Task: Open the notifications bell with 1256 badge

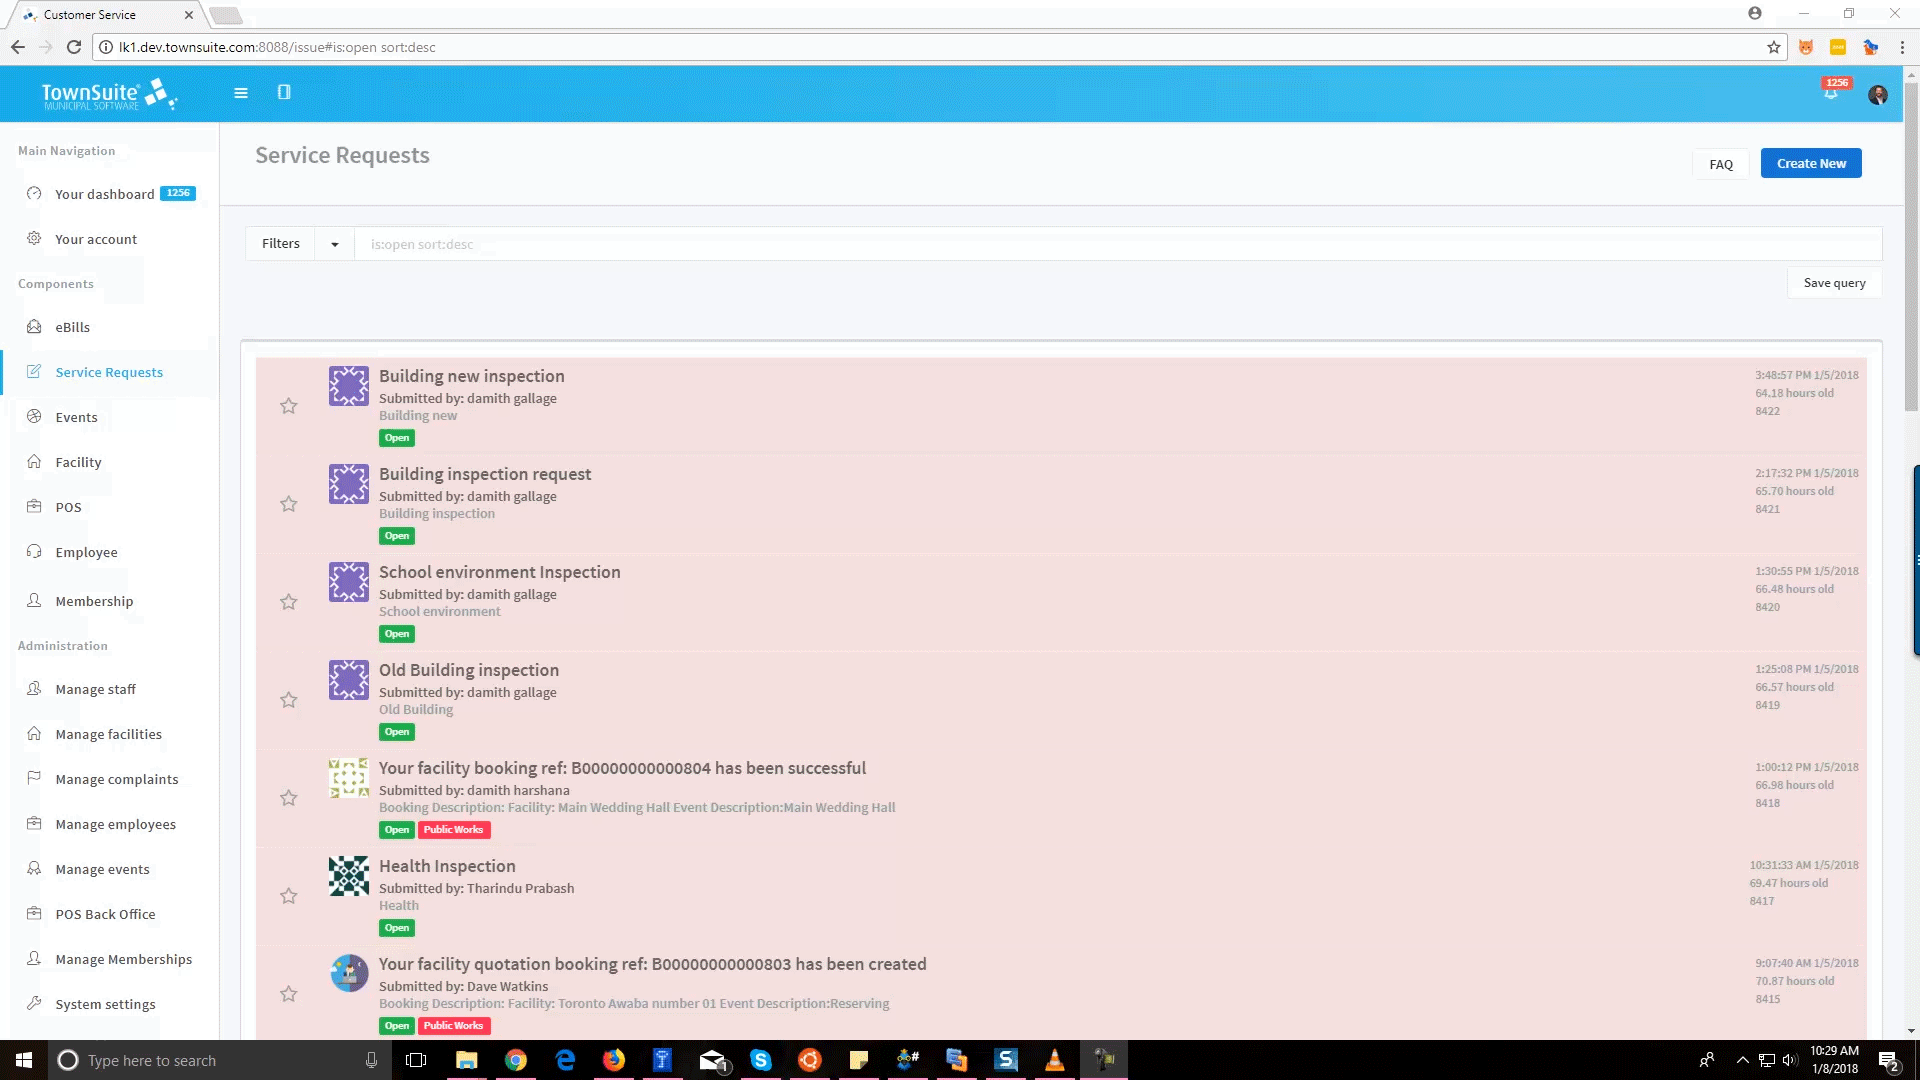Action: click(1831, 91)
